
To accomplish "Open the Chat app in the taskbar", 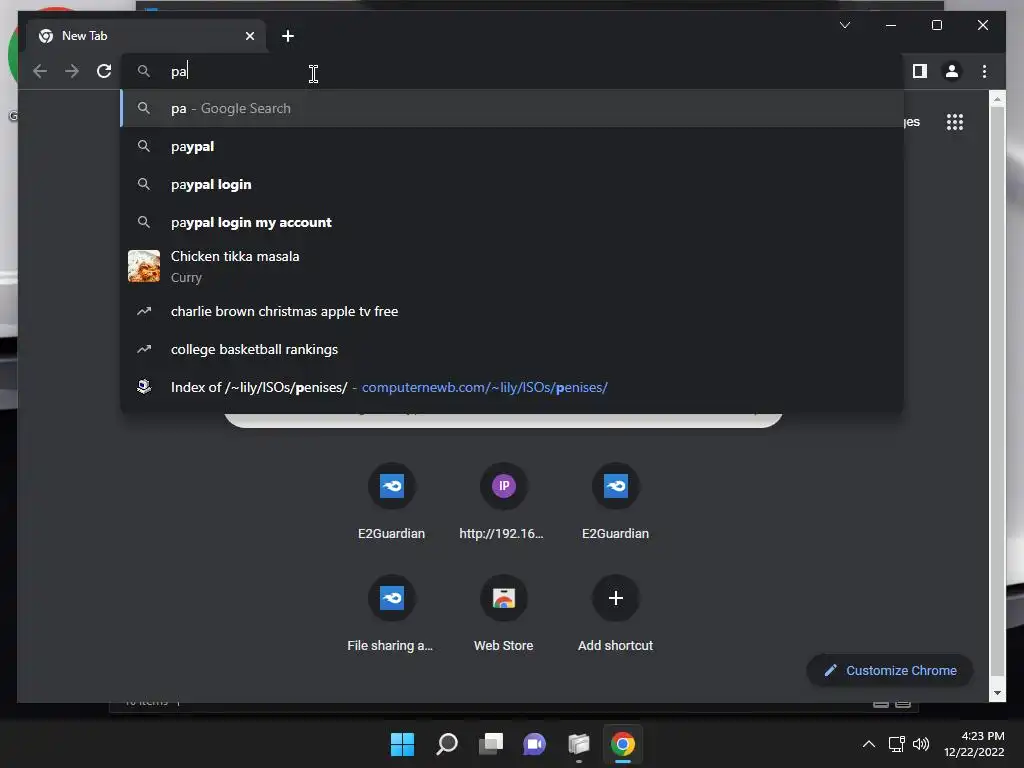I will pyautogui.click(x=535, y=744).
